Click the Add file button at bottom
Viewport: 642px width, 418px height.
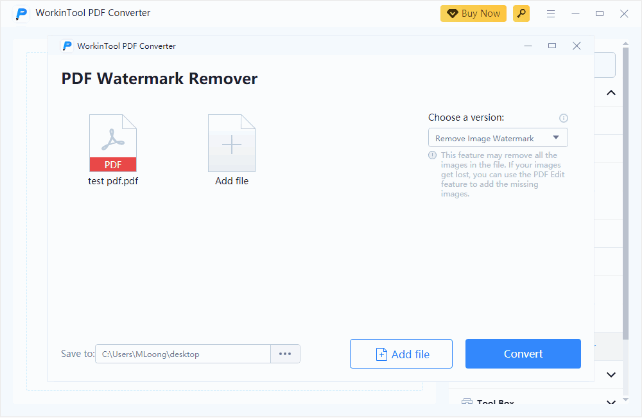click(401, 354)
